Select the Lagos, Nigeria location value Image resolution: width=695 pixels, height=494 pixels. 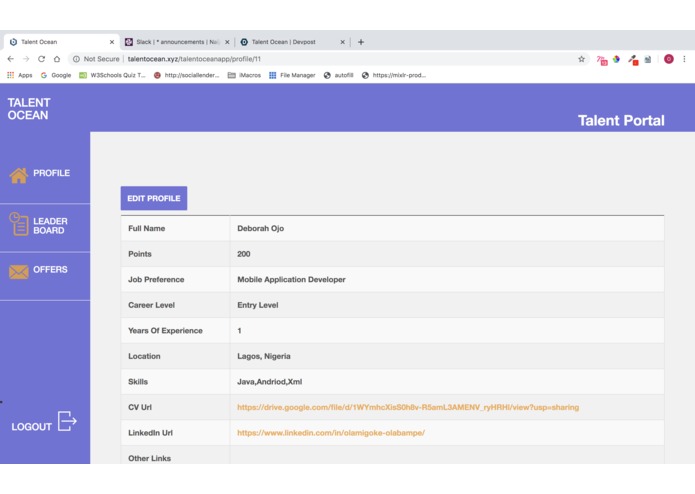click(x=264, y=356)
